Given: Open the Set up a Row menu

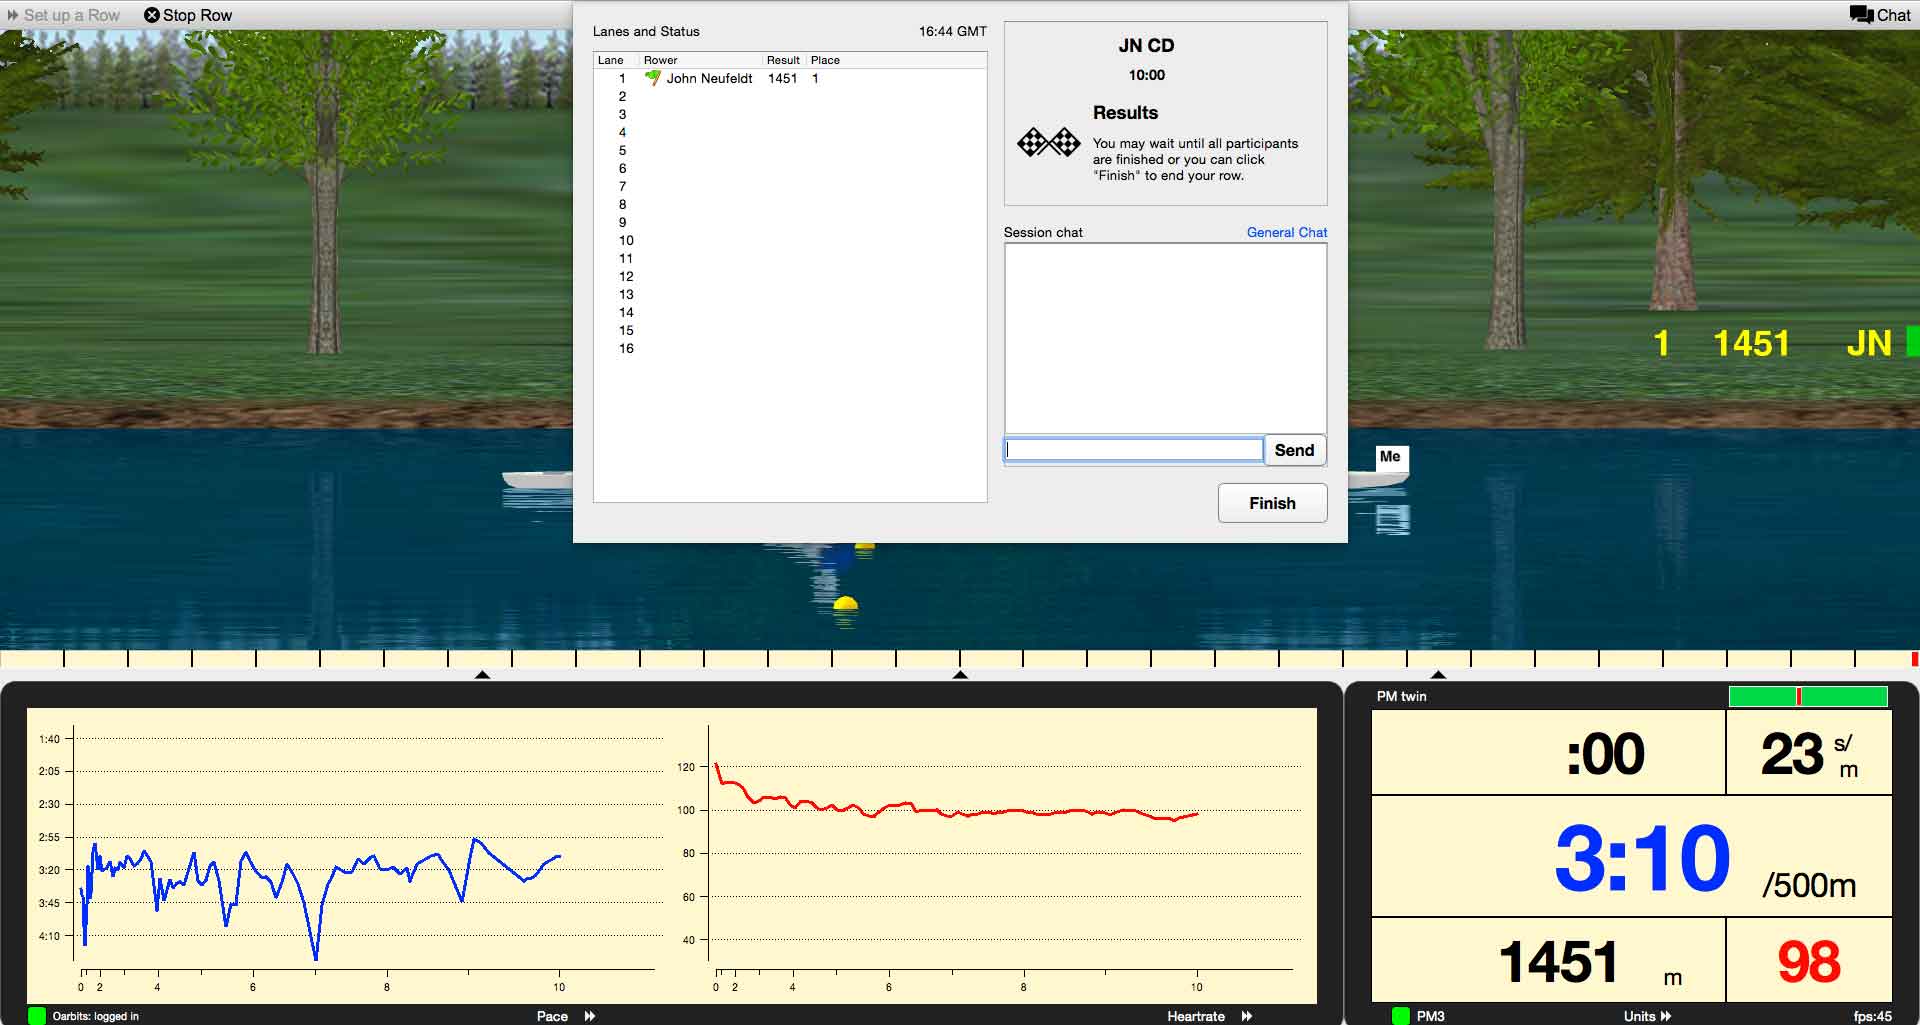Looking at the screenshot, I should pyautogui.click(x=63, y=15).
